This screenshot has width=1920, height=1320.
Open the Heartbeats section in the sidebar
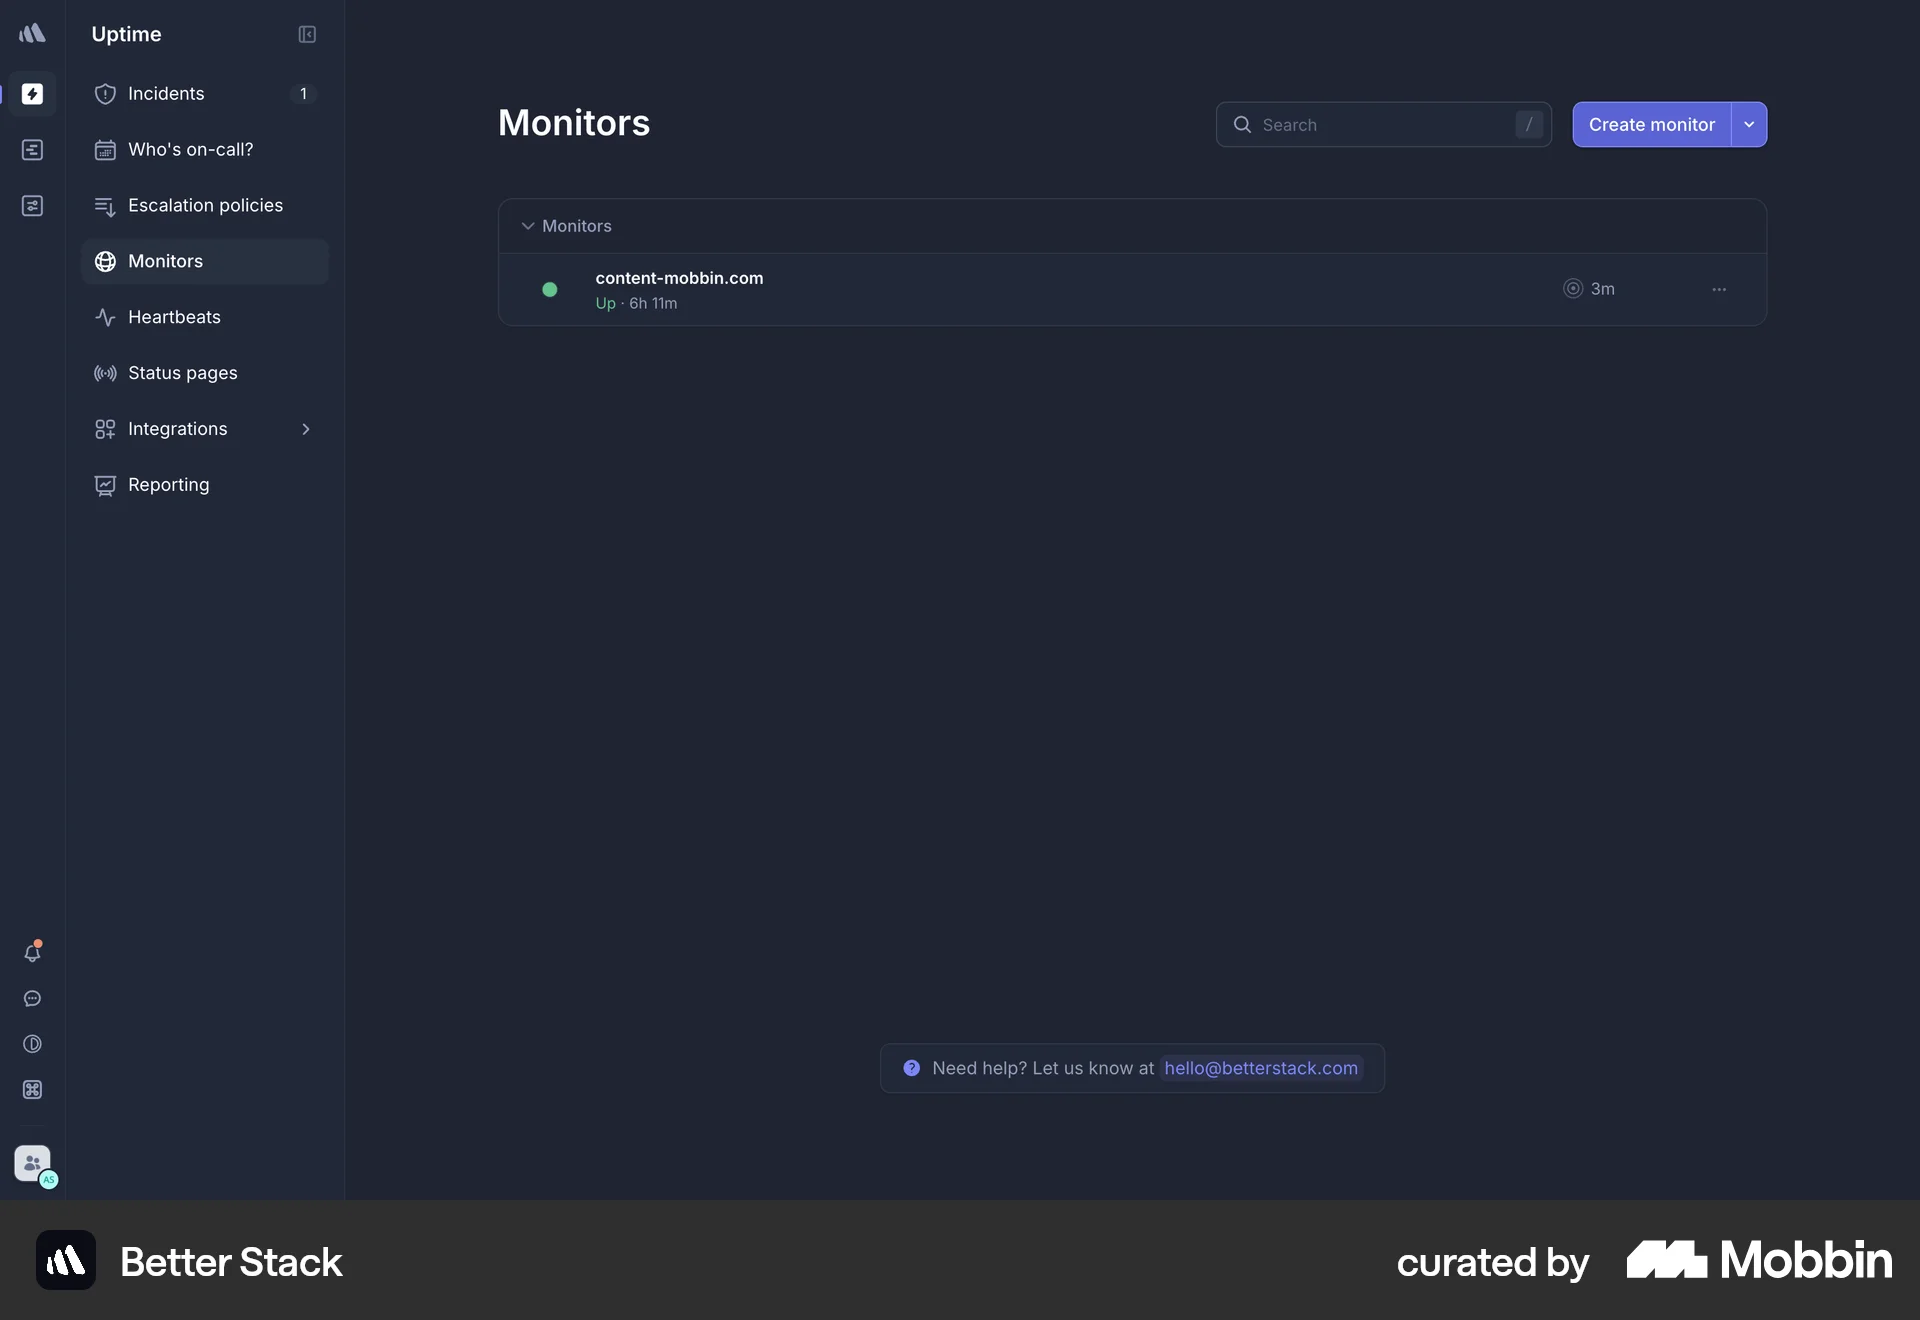click(174, 317)
